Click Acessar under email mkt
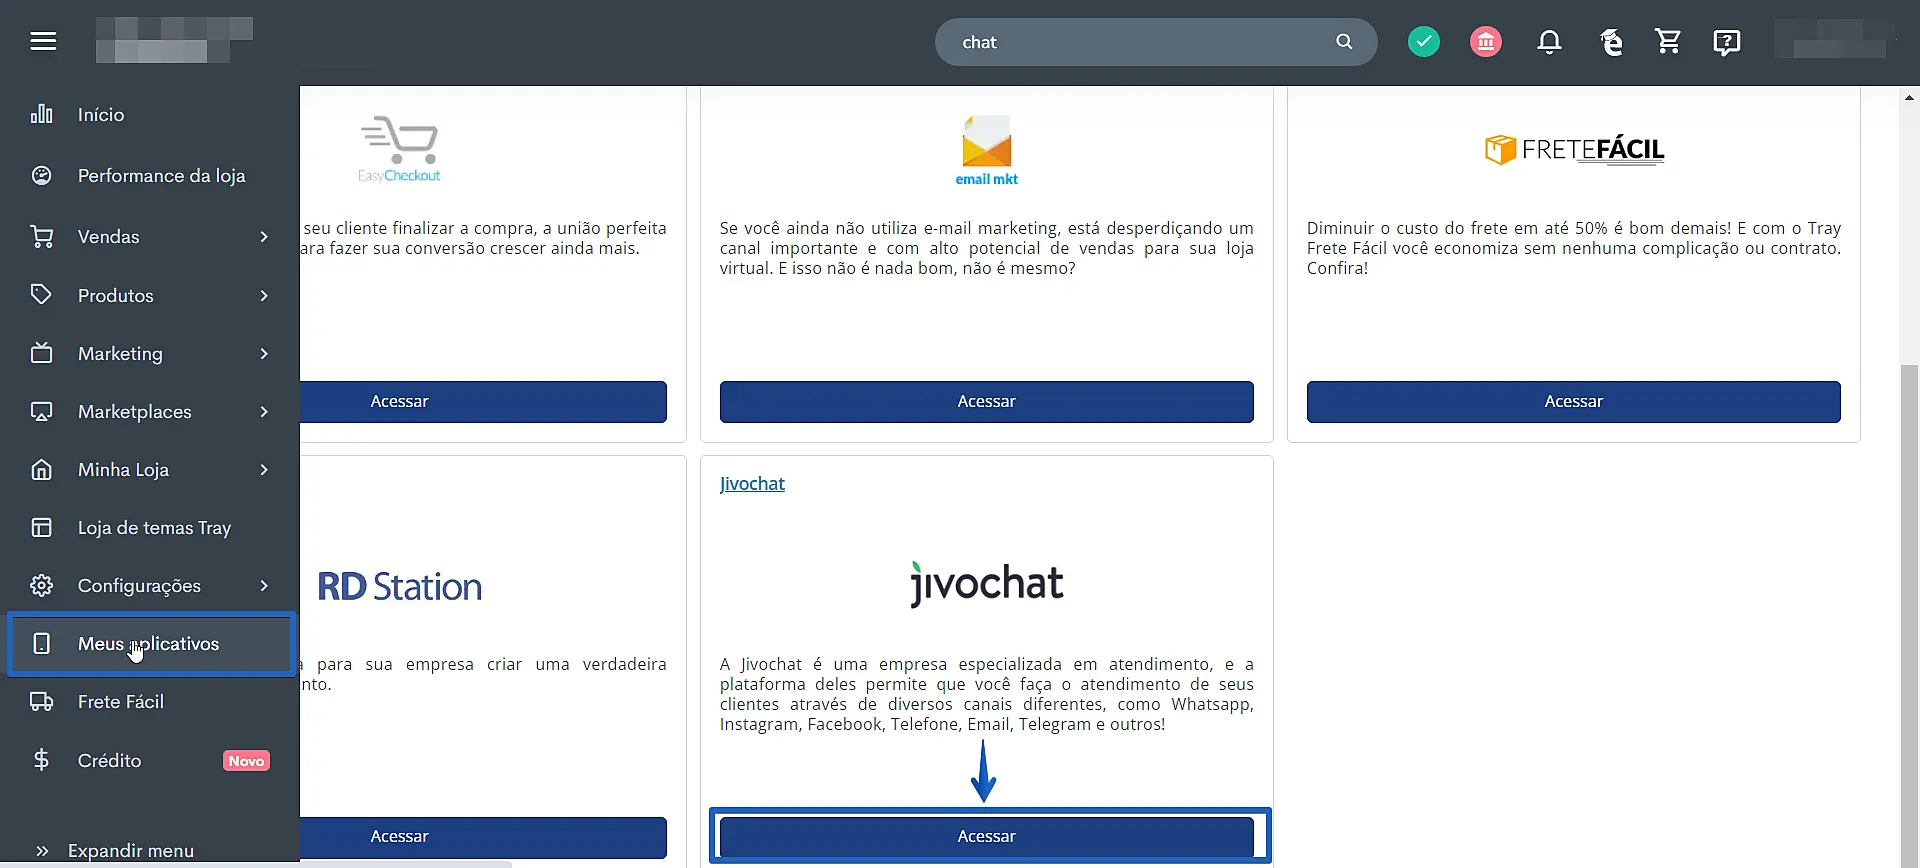This screenshot has height=868, width=1920. point(986,401)
